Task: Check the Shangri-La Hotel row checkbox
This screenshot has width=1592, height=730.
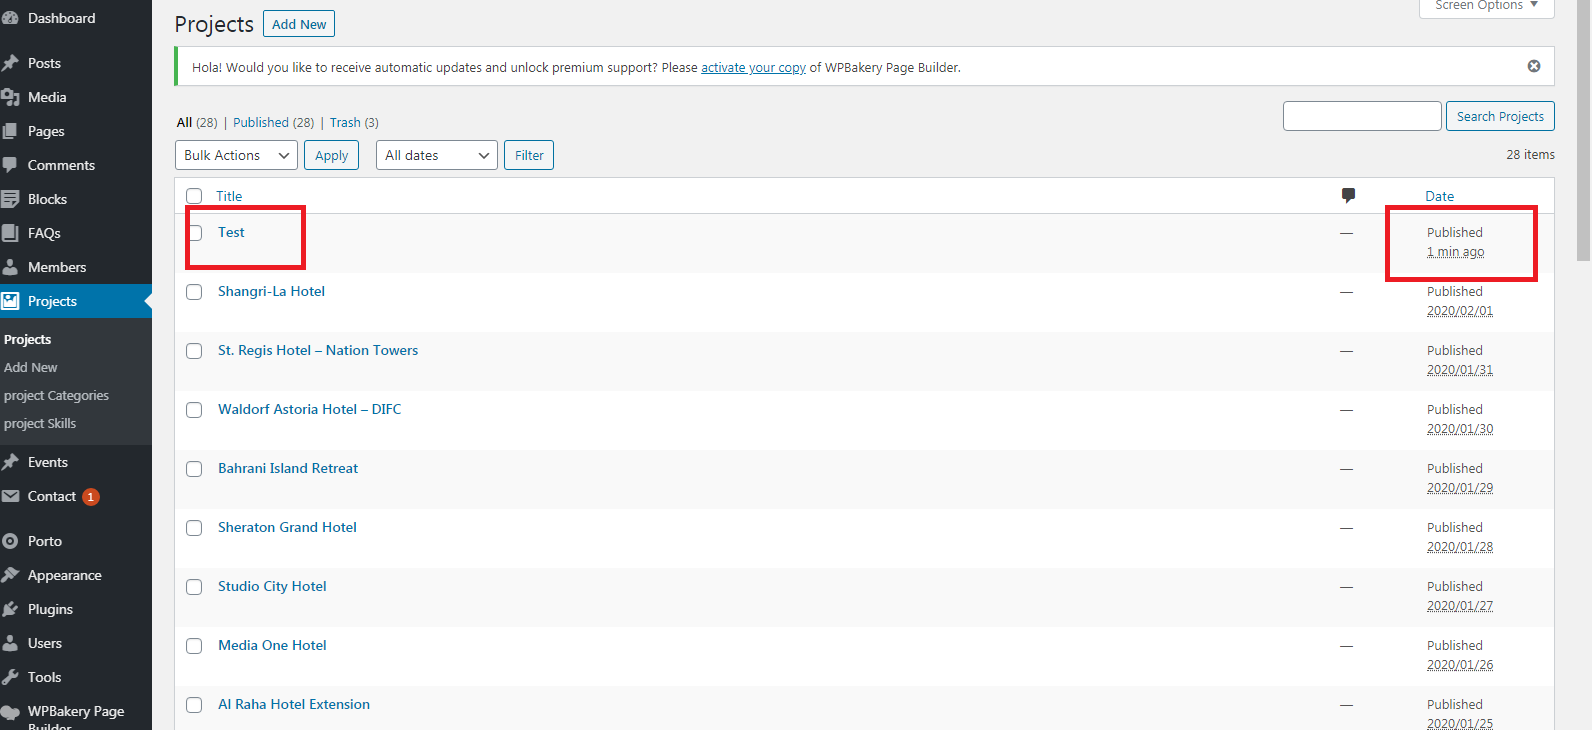Action: click(x=194, y=292)
